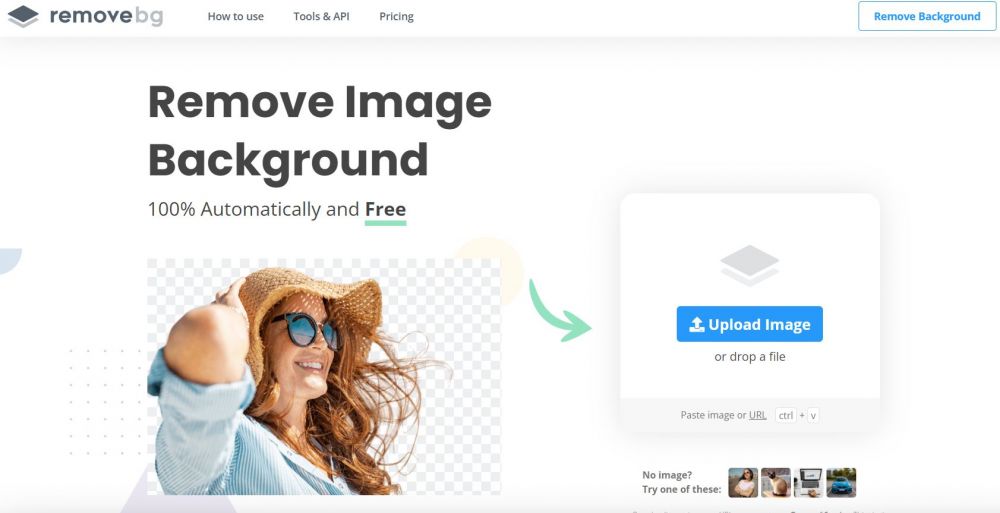Choose the laptop sample thumbnail

(808, 483)
